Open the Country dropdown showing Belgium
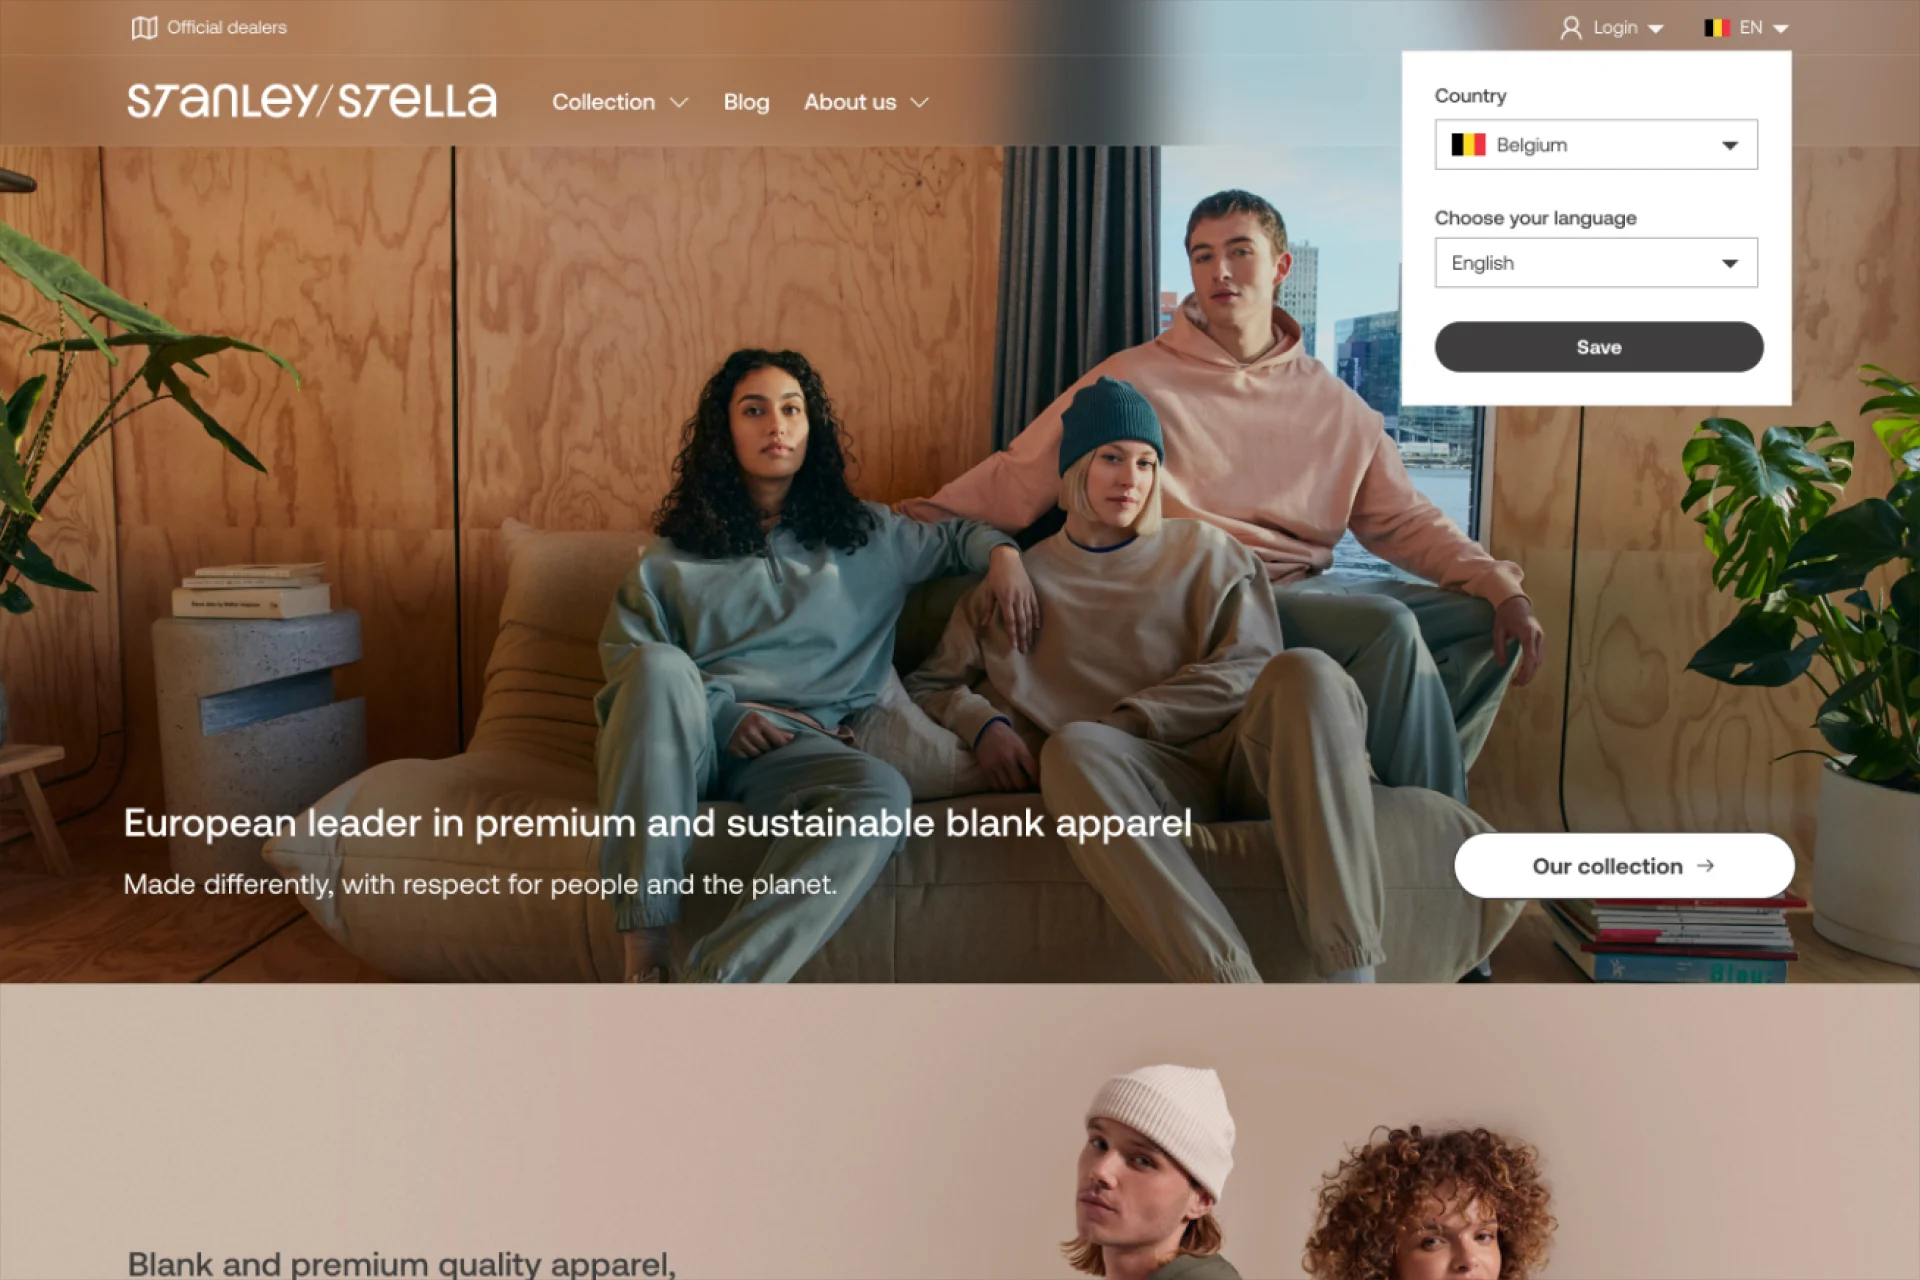The height and width of the screenshot is (1280, 1920). [1596, 145]
